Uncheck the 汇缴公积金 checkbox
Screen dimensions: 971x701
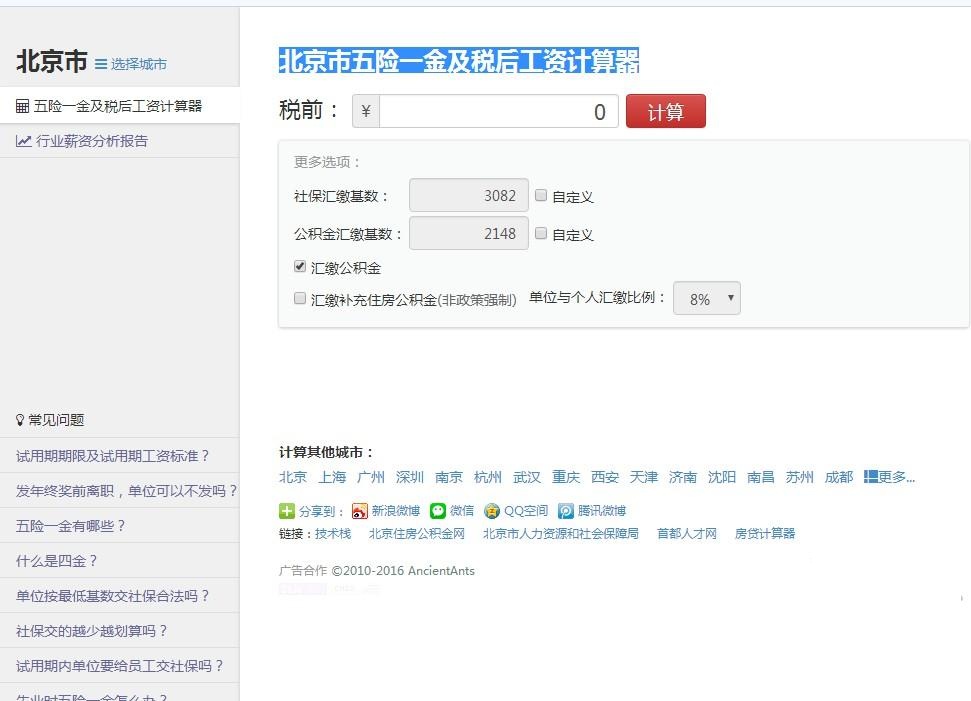pyautogui.click(x=299, y=266)
